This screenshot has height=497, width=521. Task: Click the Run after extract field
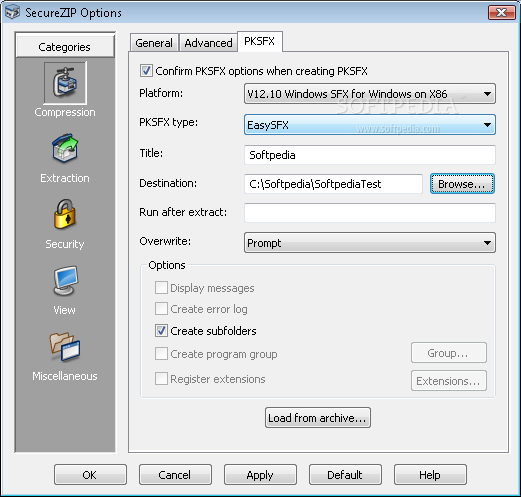370,213
